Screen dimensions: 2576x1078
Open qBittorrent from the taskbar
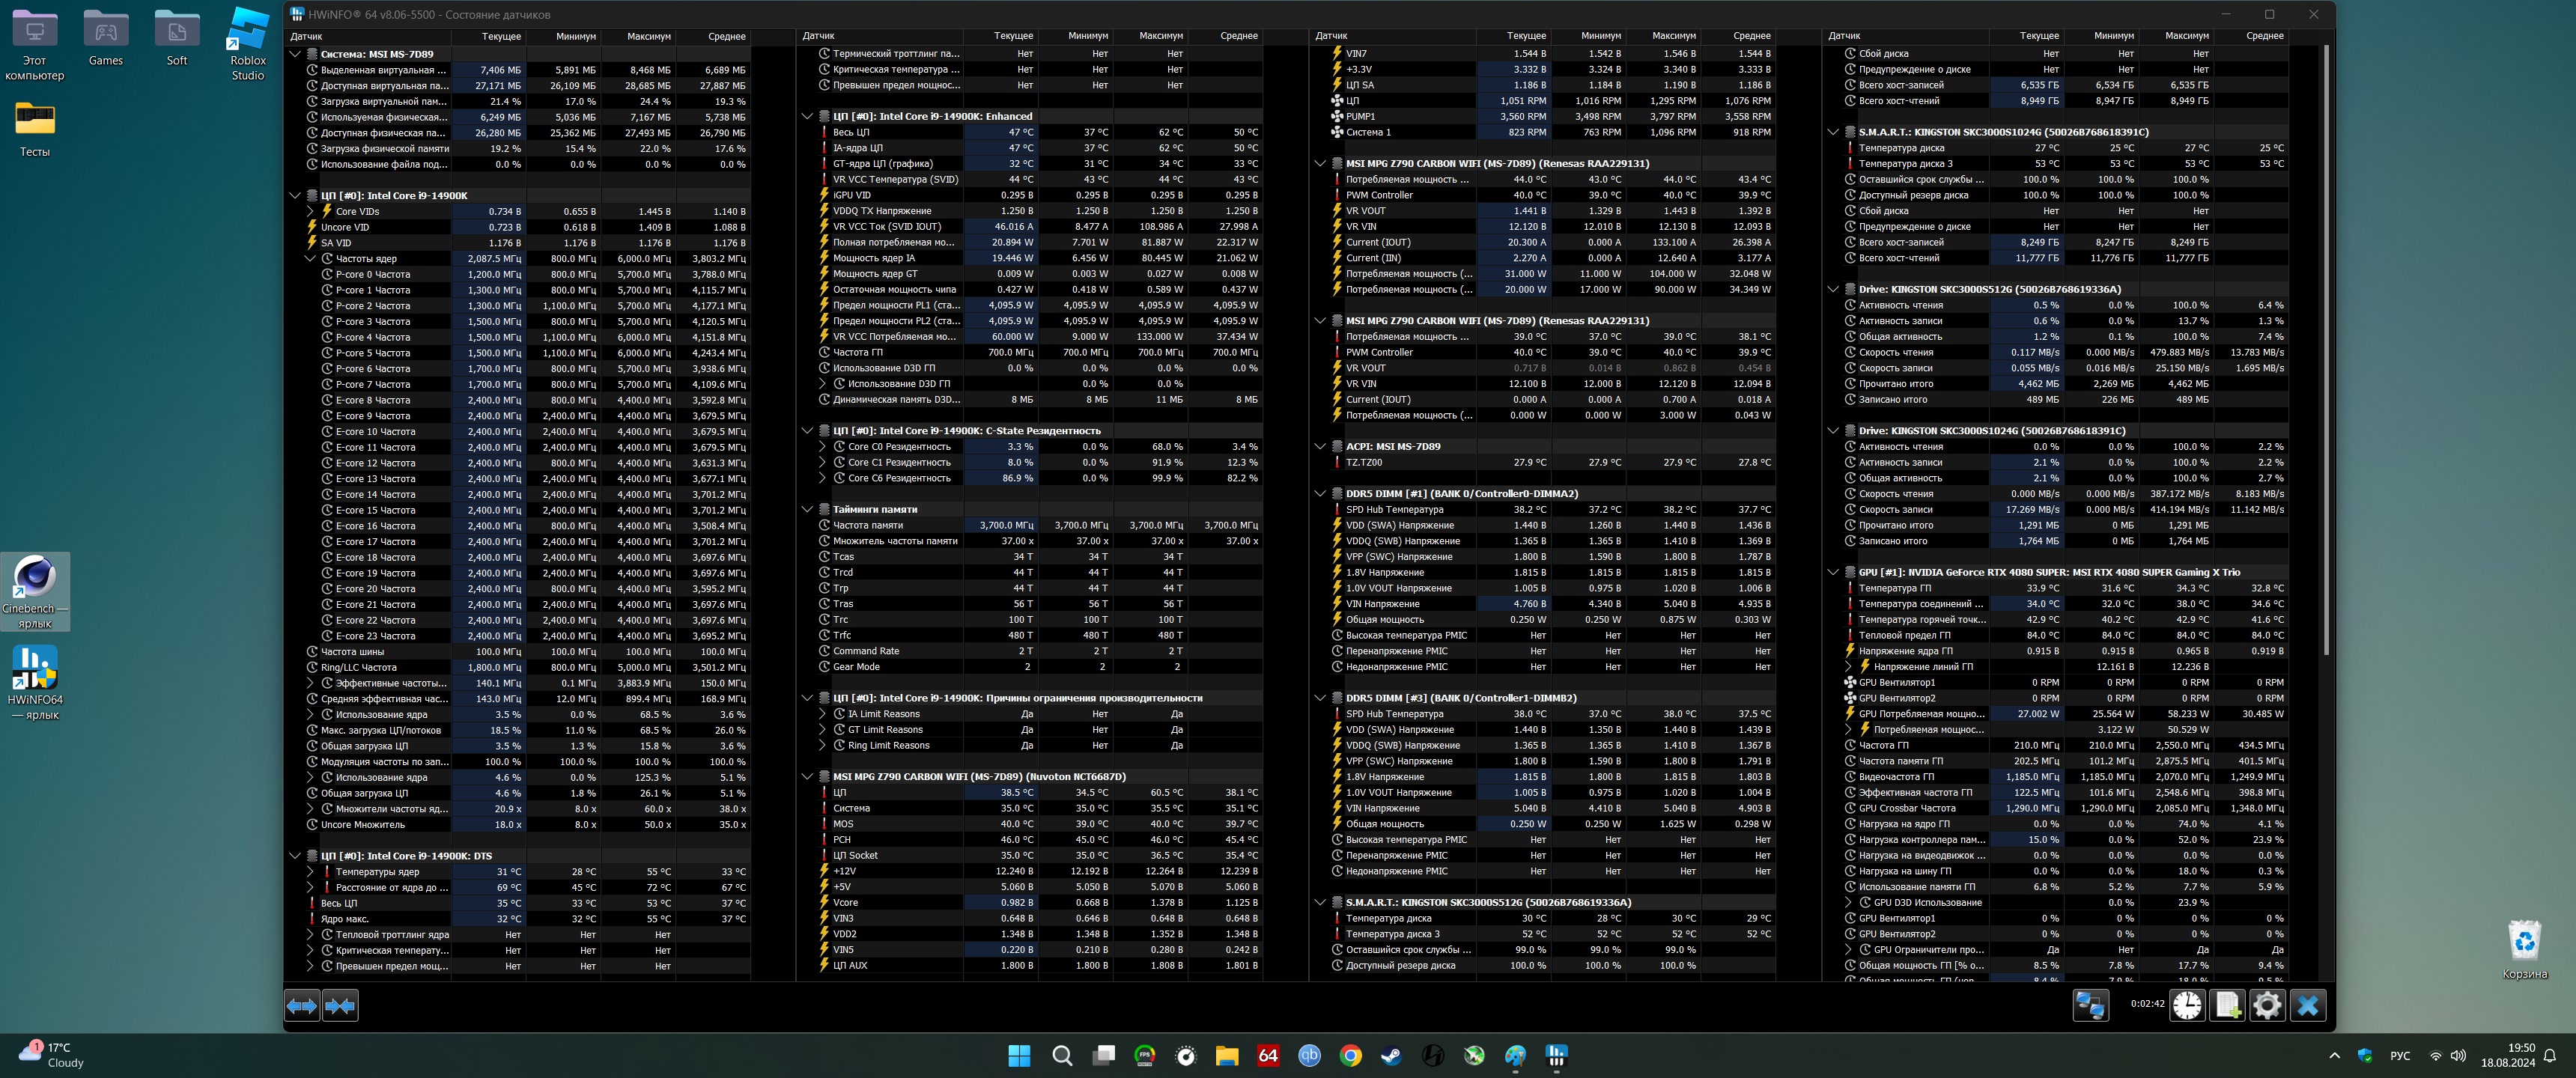(x=1309, y=1055)
